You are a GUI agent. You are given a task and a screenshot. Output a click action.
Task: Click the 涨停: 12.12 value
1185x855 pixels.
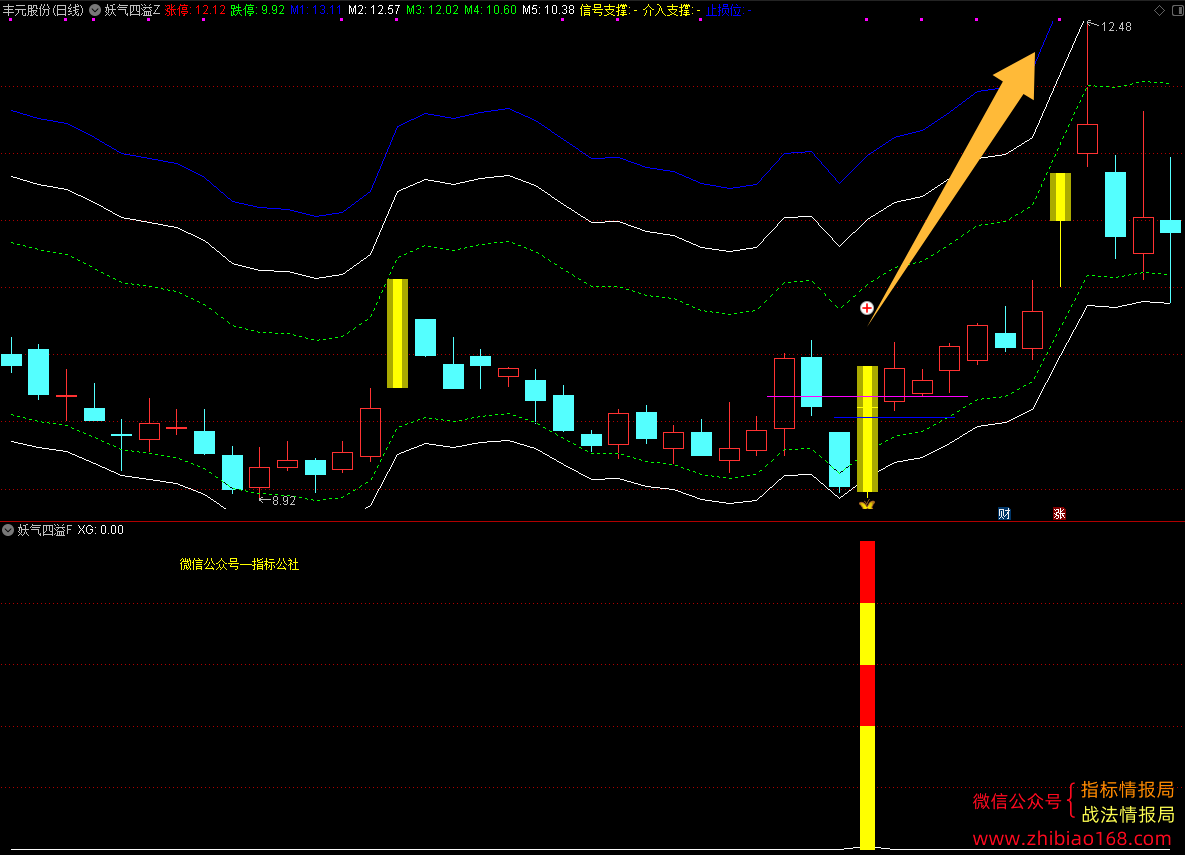(x=195, y=10)
